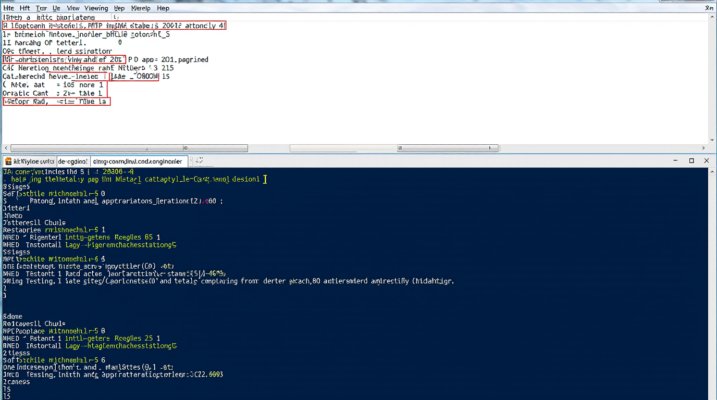Switch to the de-cgdino tab
Image resolution: width=717 pixels, height=400 pixels.
pos(72,161)
